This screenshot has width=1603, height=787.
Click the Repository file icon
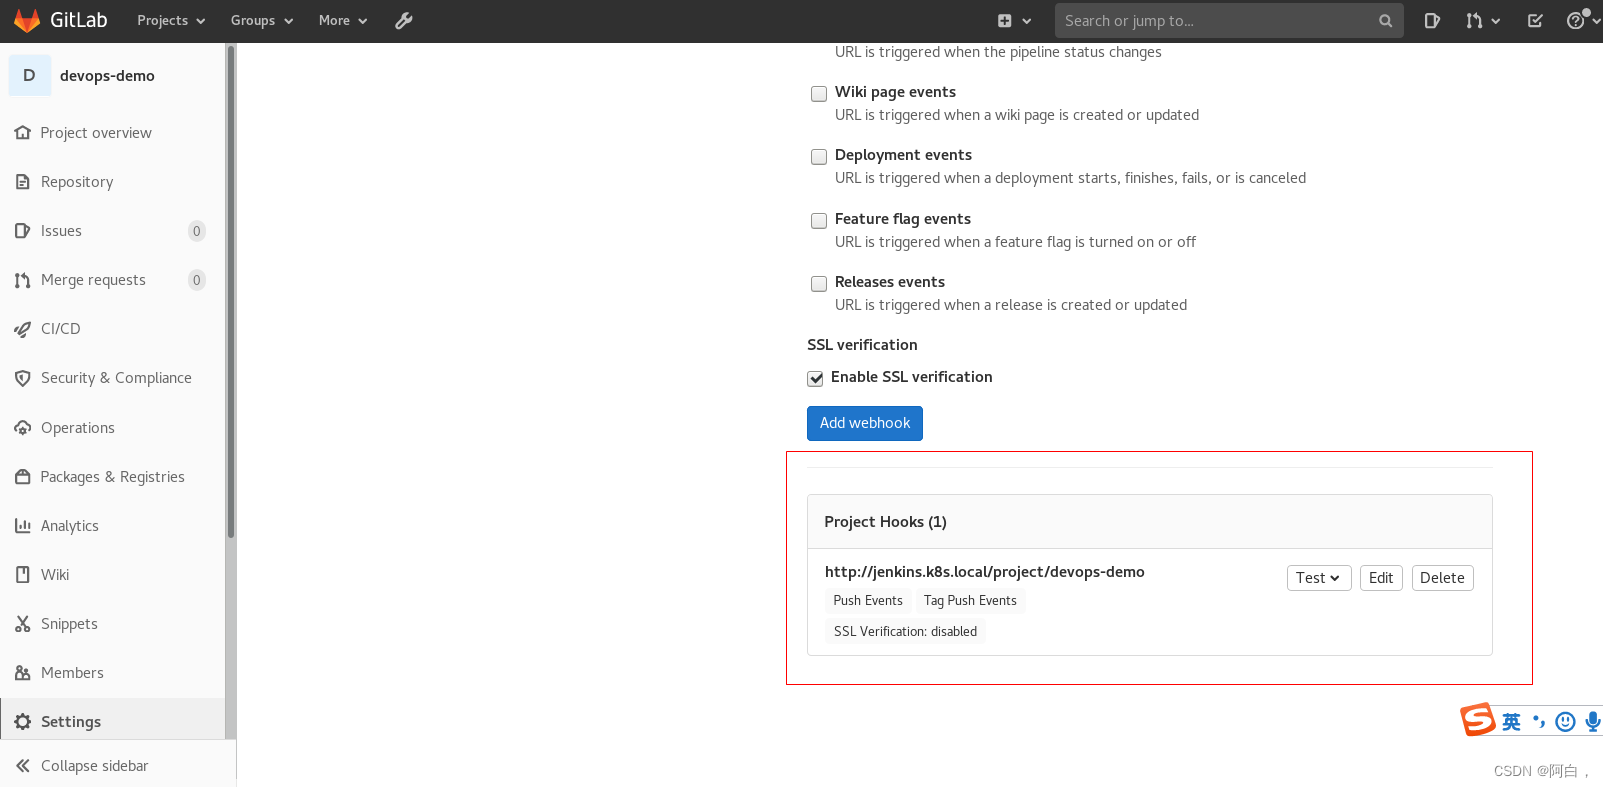pyautogui.click(x=23, y=182)
